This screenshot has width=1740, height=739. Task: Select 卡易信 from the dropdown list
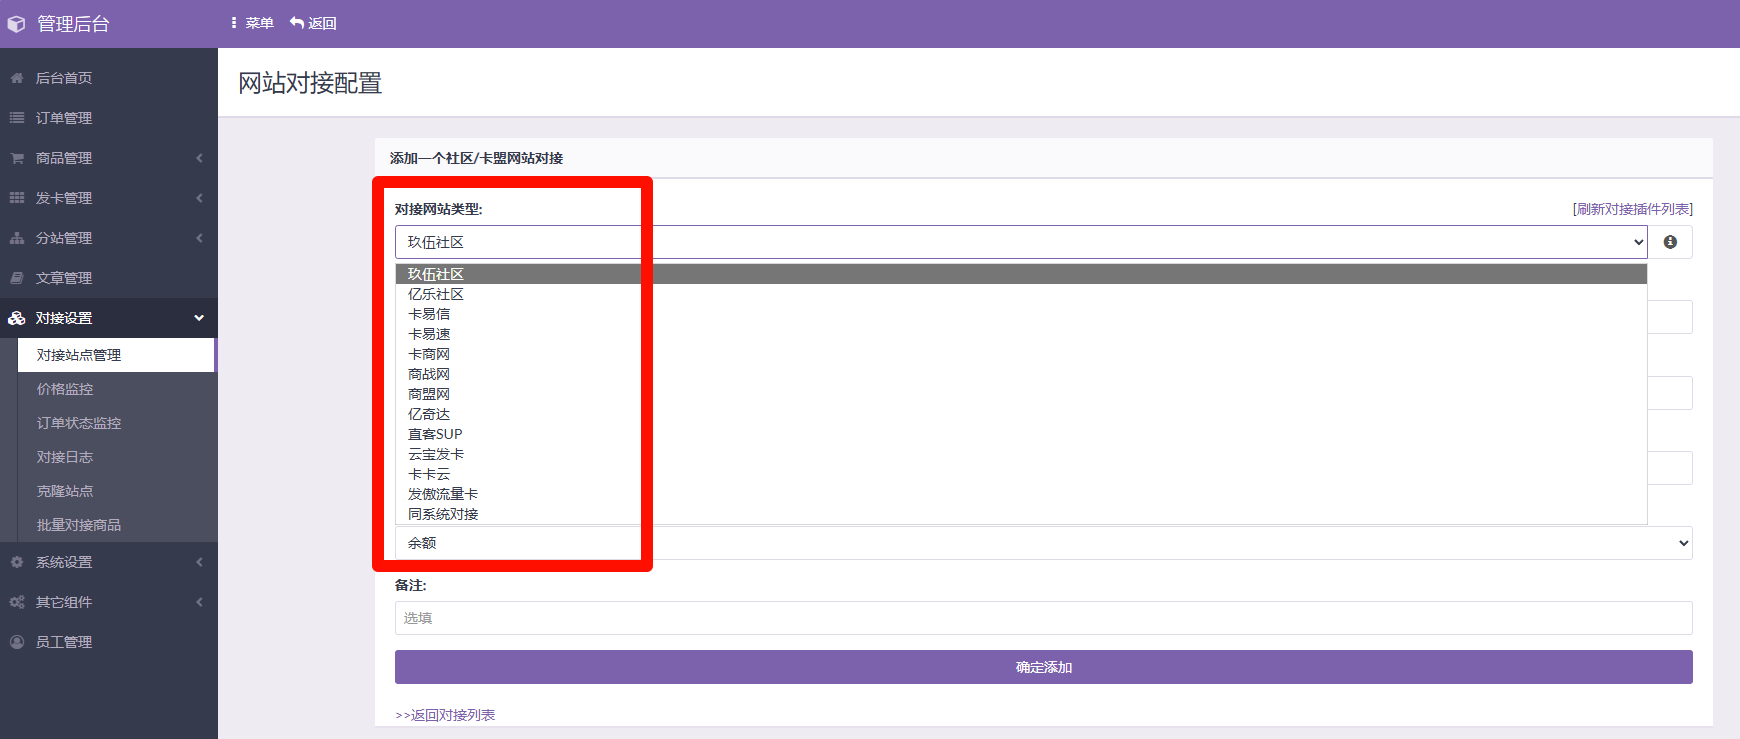(x=1021, y=314)
